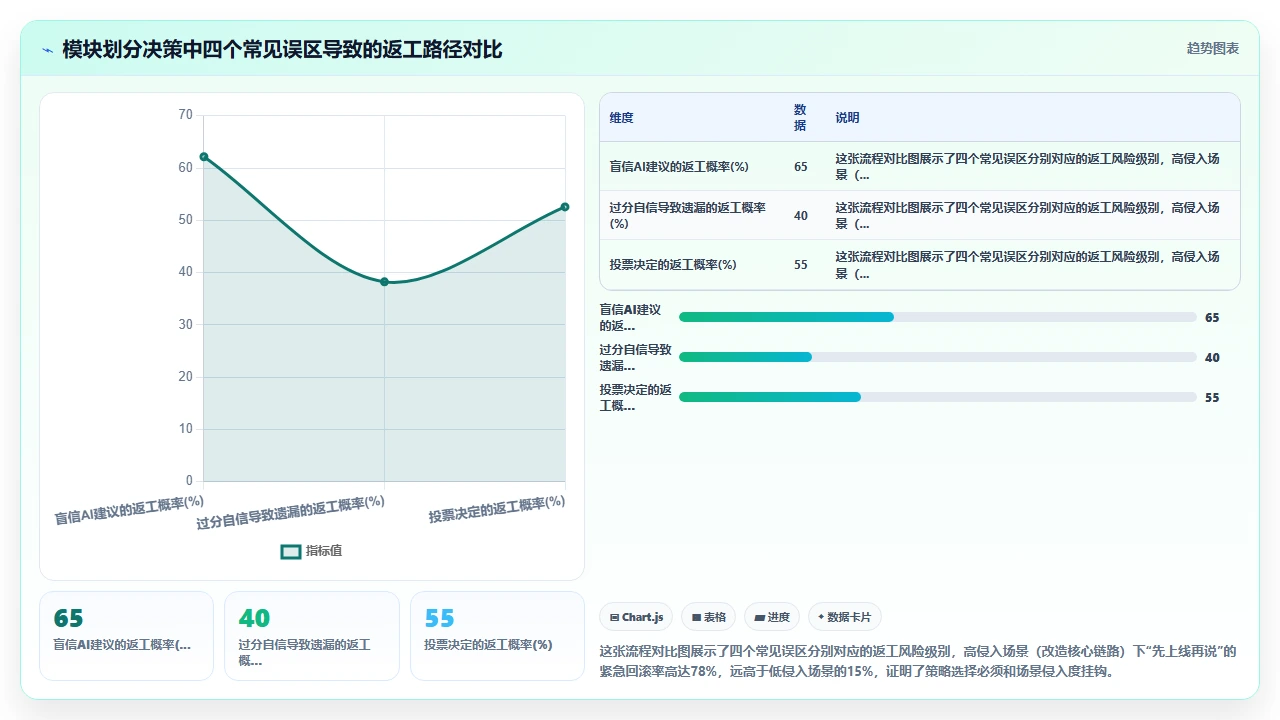Image resolution: width=1280 pixels, height=720 pixels.
Task: Click x-axis label 投票决定的返工概率(%)
Action: click(497, 510)
